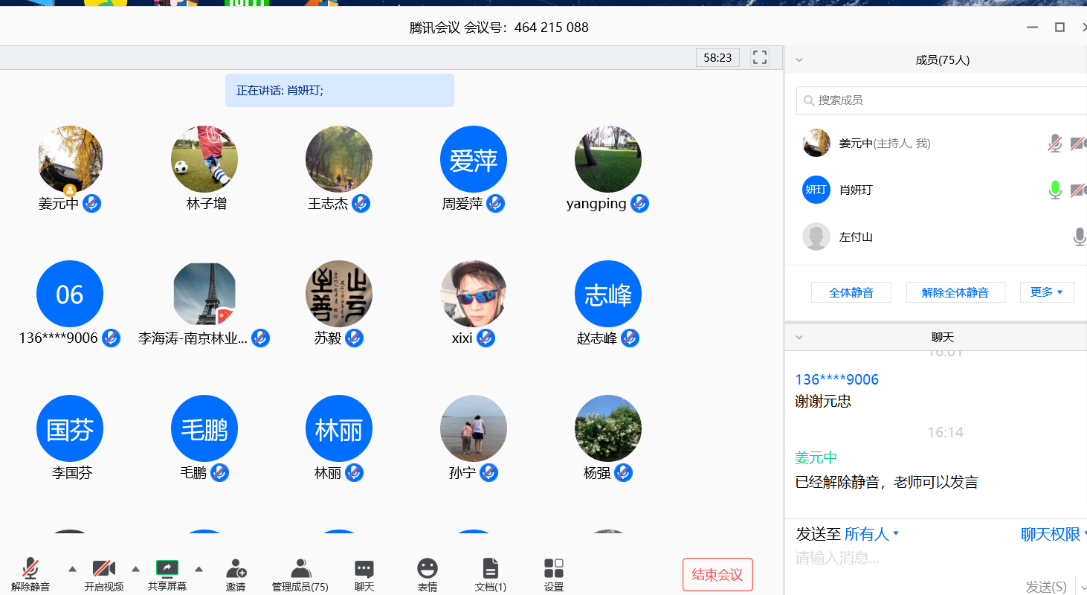Click the red 结束会议 end meeting button
This screenshot has height=595, width=1087.
coord(717,574)
